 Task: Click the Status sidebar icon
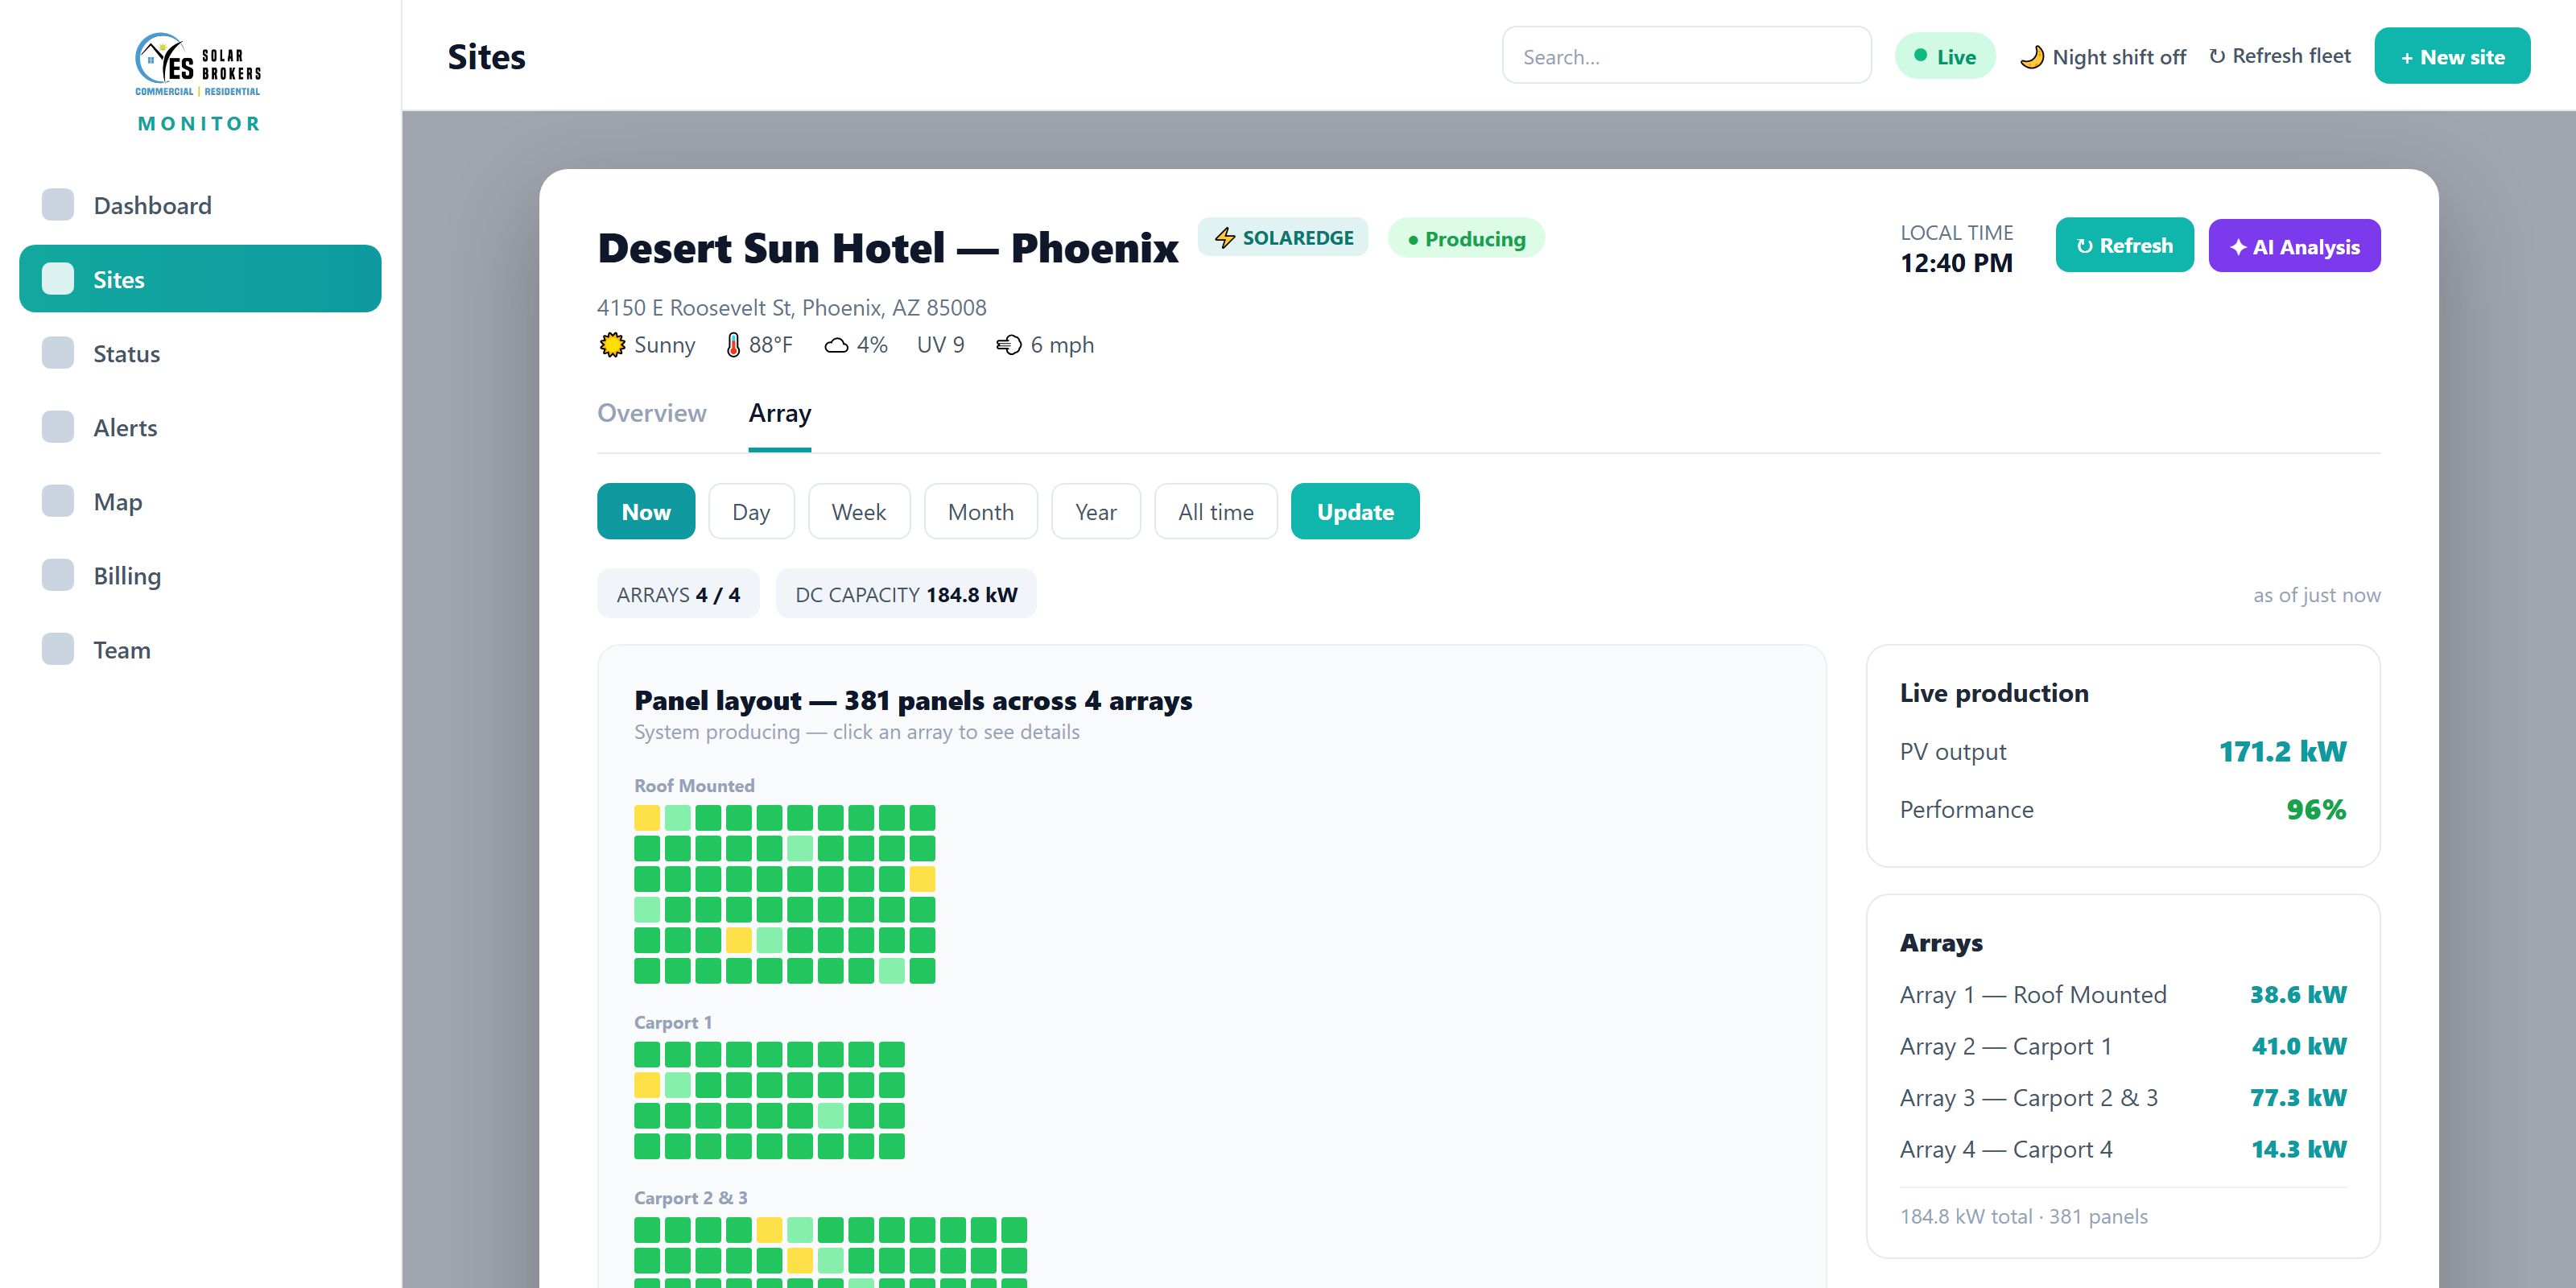[58, 353]
